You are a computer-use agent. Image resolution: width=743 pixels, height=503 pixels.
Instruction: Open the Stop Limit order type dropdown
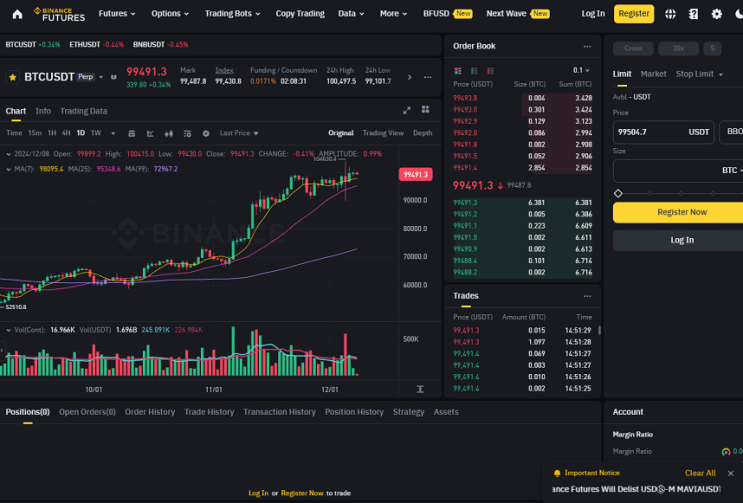[x=699, y=74]
